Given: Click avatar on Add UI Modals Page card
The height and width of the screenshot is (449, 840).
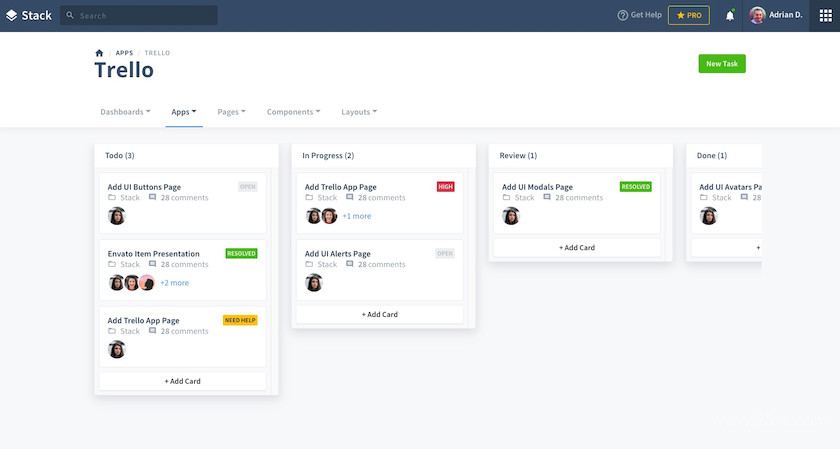Looking at the screenshot, I should click(511, 216).
